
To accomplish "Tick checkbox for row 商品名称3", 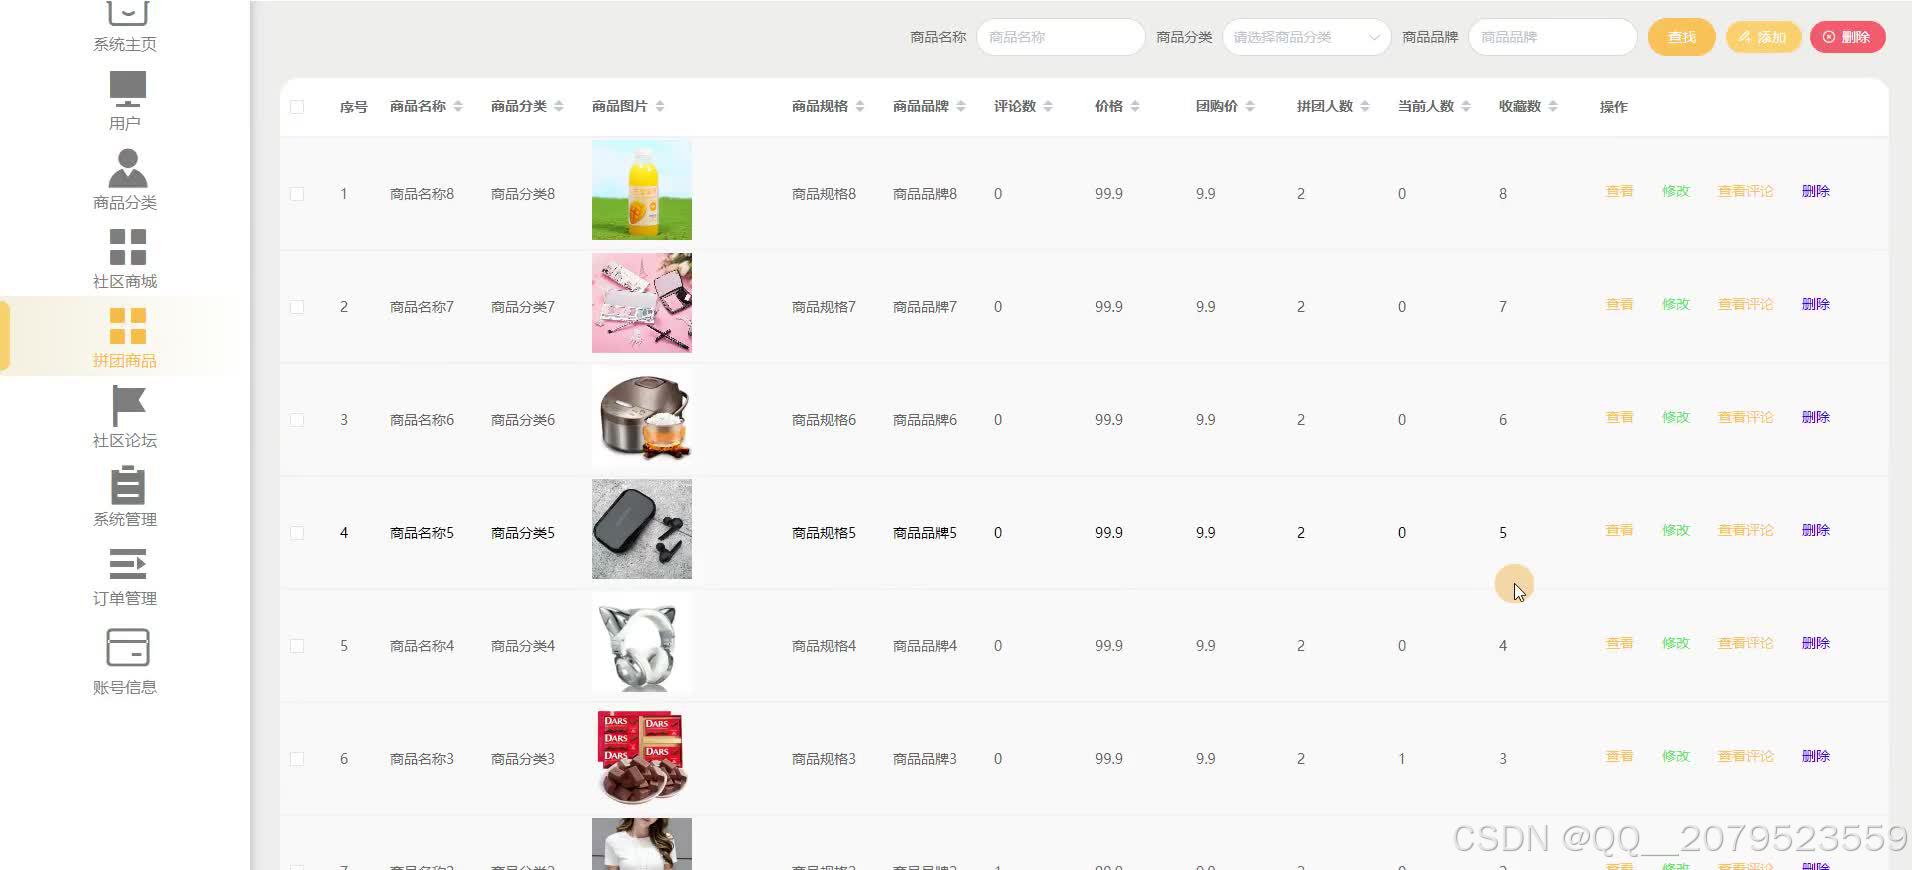I will click(x=297, y=759).
